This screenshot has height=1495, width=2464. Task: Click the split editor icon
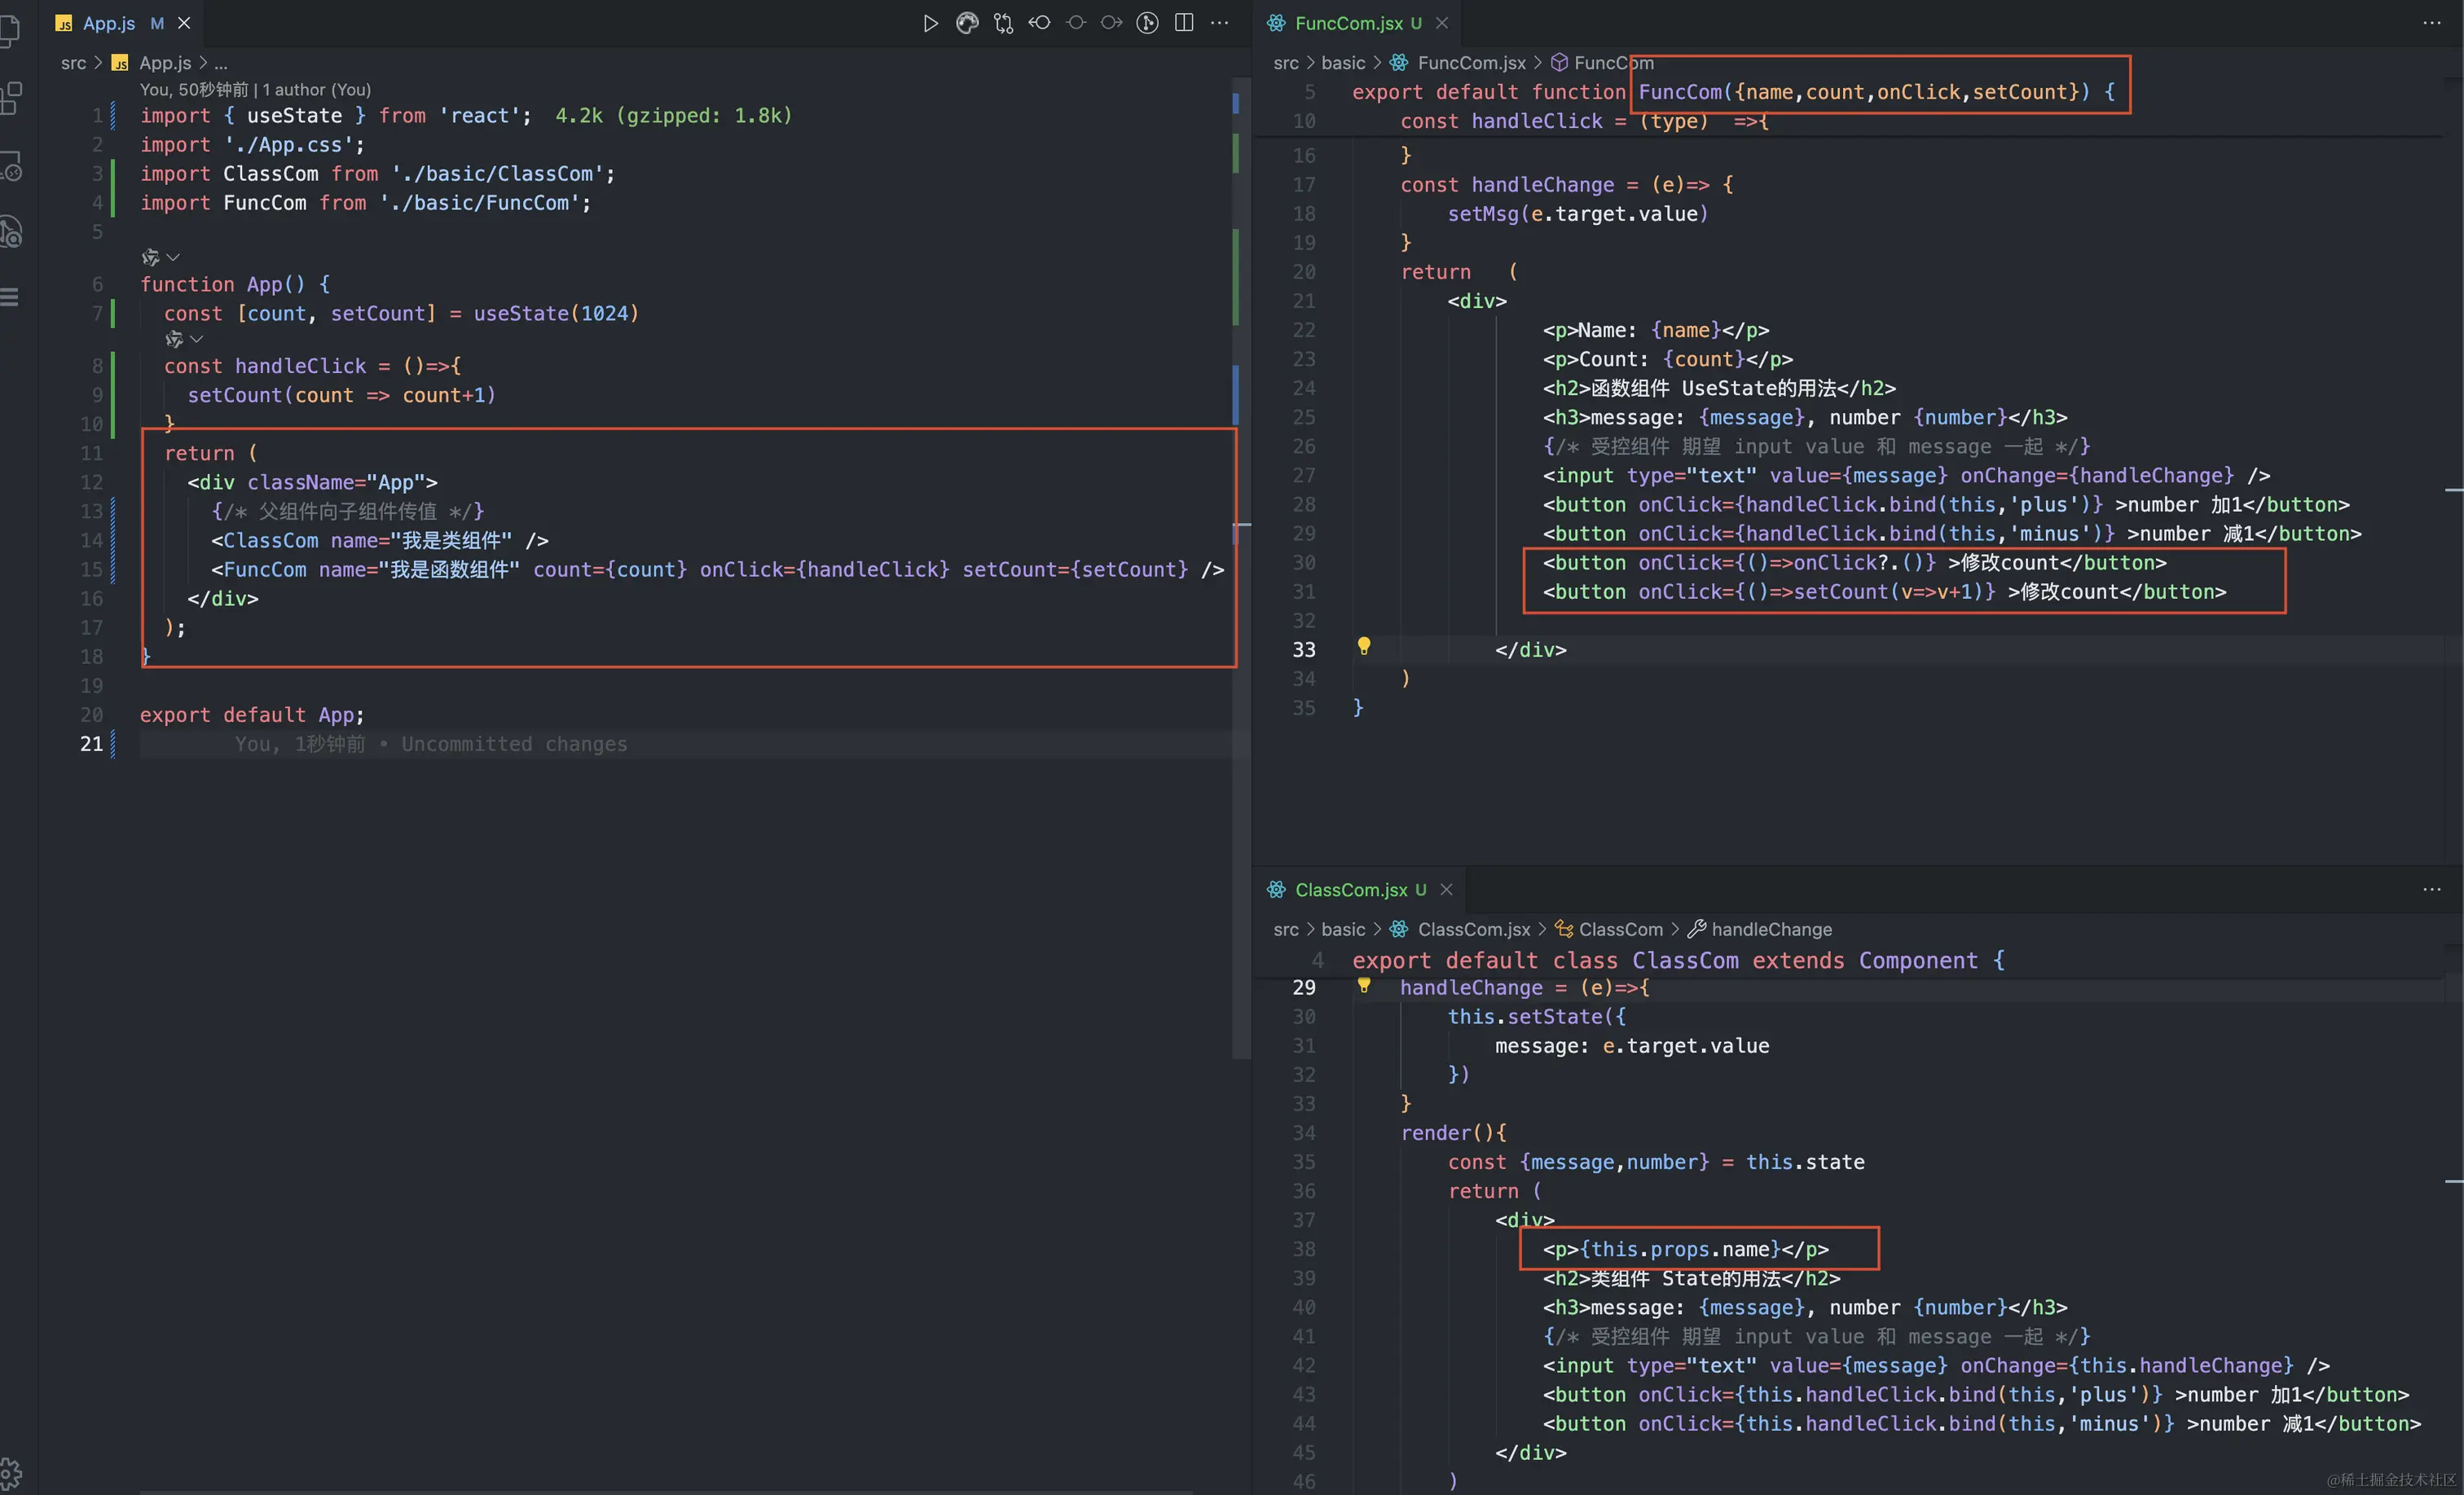point(1184,23)
